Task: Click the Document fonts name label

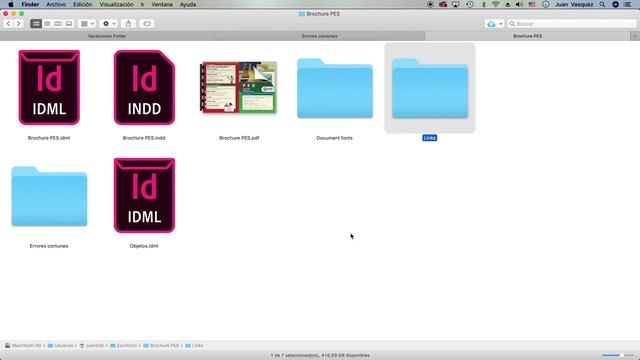Action: pos(334,138)
